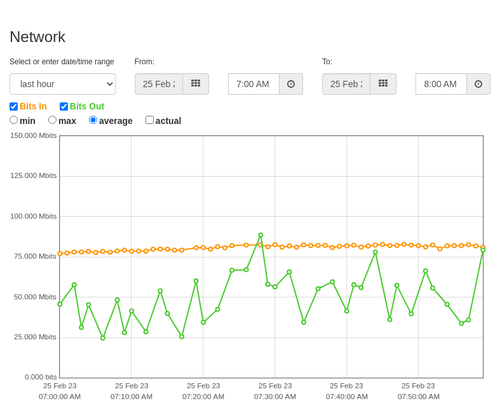Viewport: 500px width, 403px height.
Task: Click the '07:20:00 AM' time axis label
Action: point(203,397)
